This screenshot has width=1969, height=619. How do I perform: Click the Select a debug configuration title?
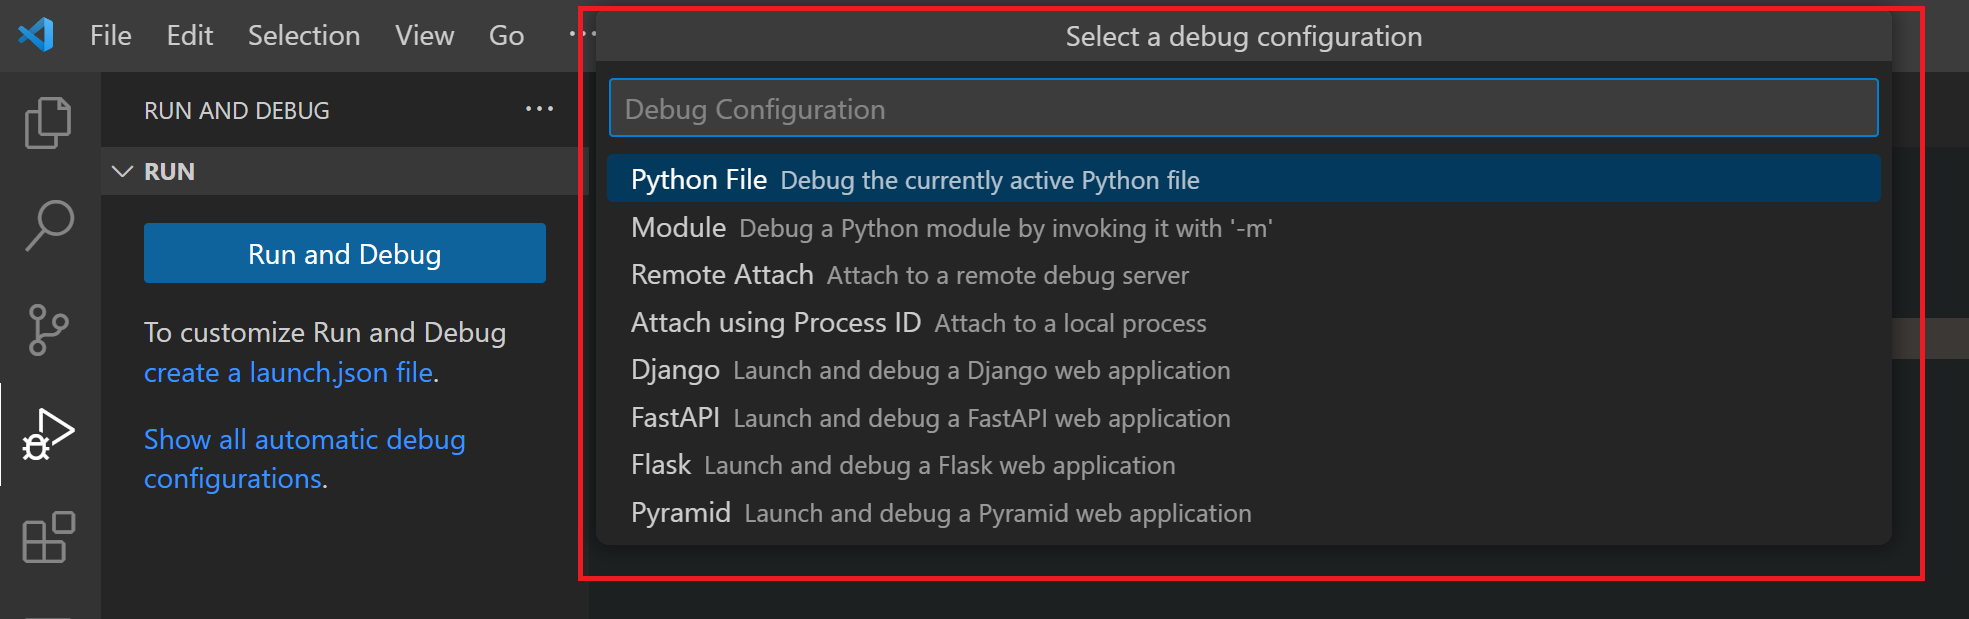pos(1243,37)
